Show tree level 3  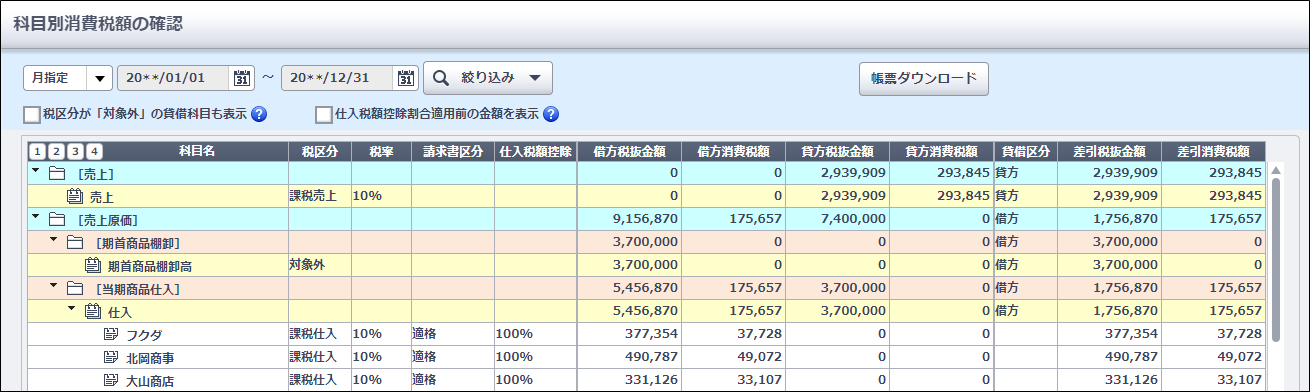[75, 152]
